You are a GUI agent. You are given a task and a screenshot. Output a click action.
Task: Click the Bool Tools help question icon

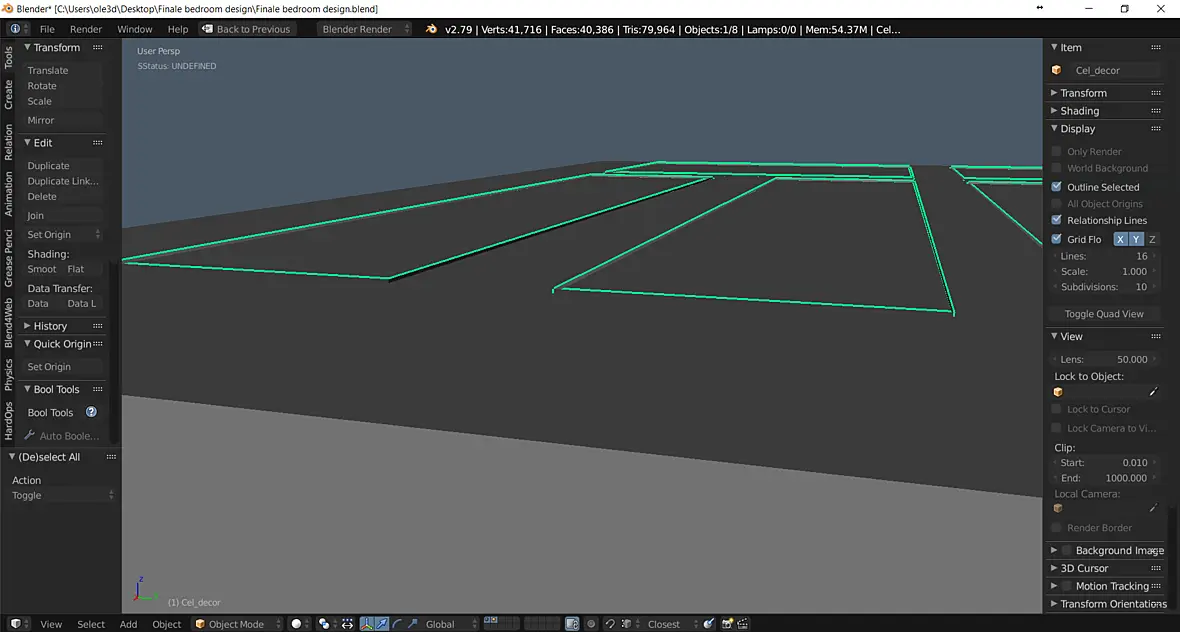91,412
